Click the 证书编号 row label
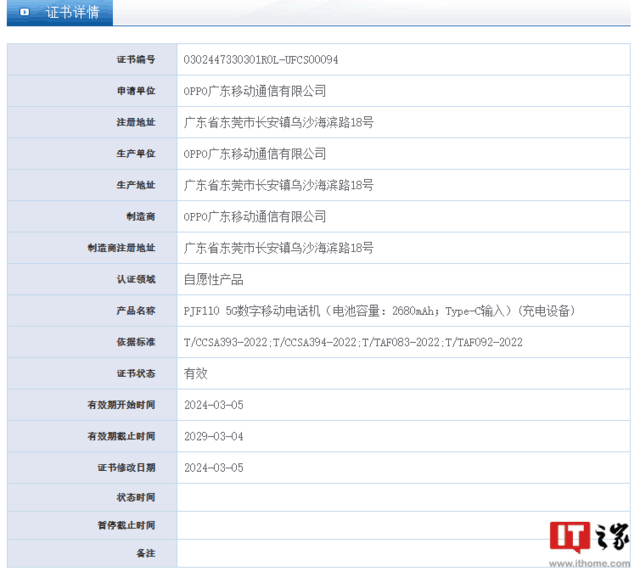The width and height of the screenshot is (640, 577). tap(136, 60)
